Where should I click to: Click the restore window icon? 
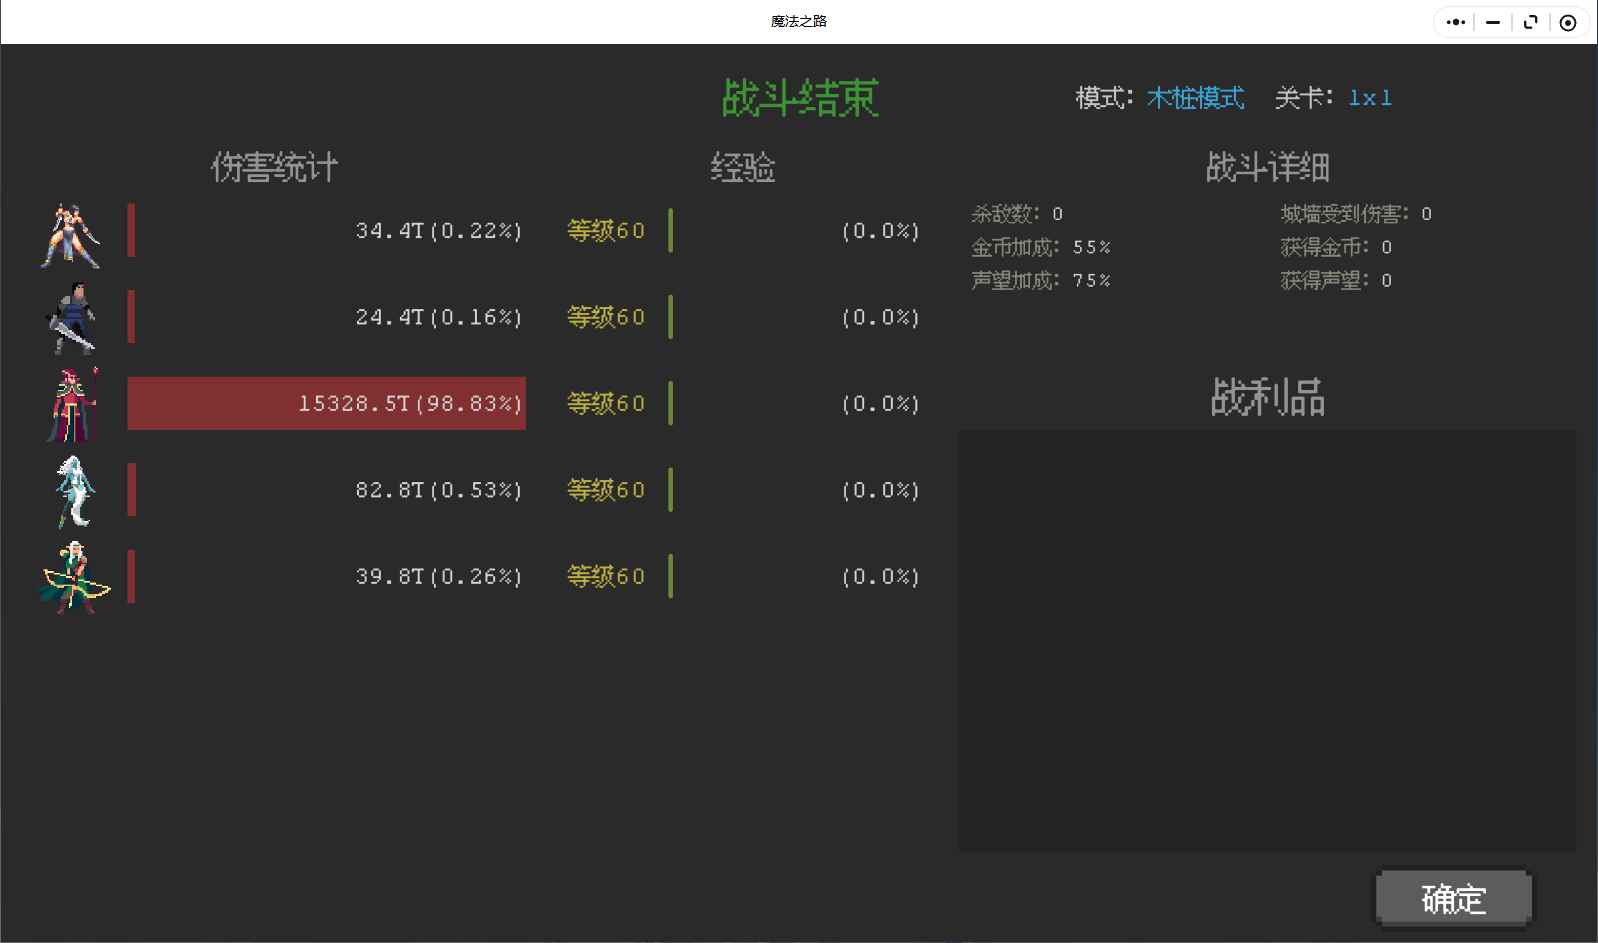tap(1530, 22)
